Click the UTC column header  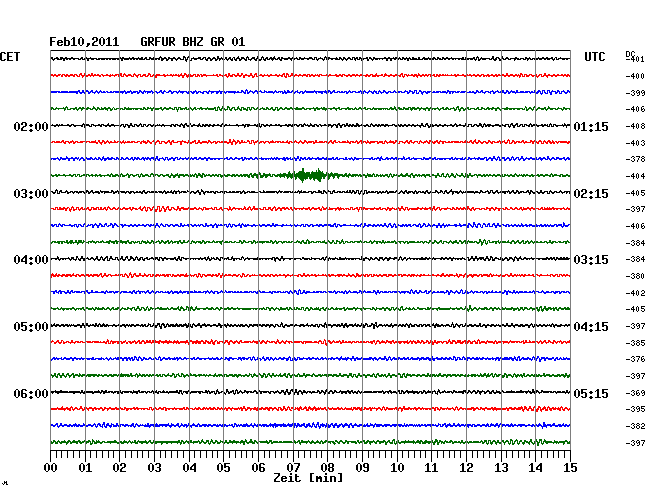click(594, 57)
